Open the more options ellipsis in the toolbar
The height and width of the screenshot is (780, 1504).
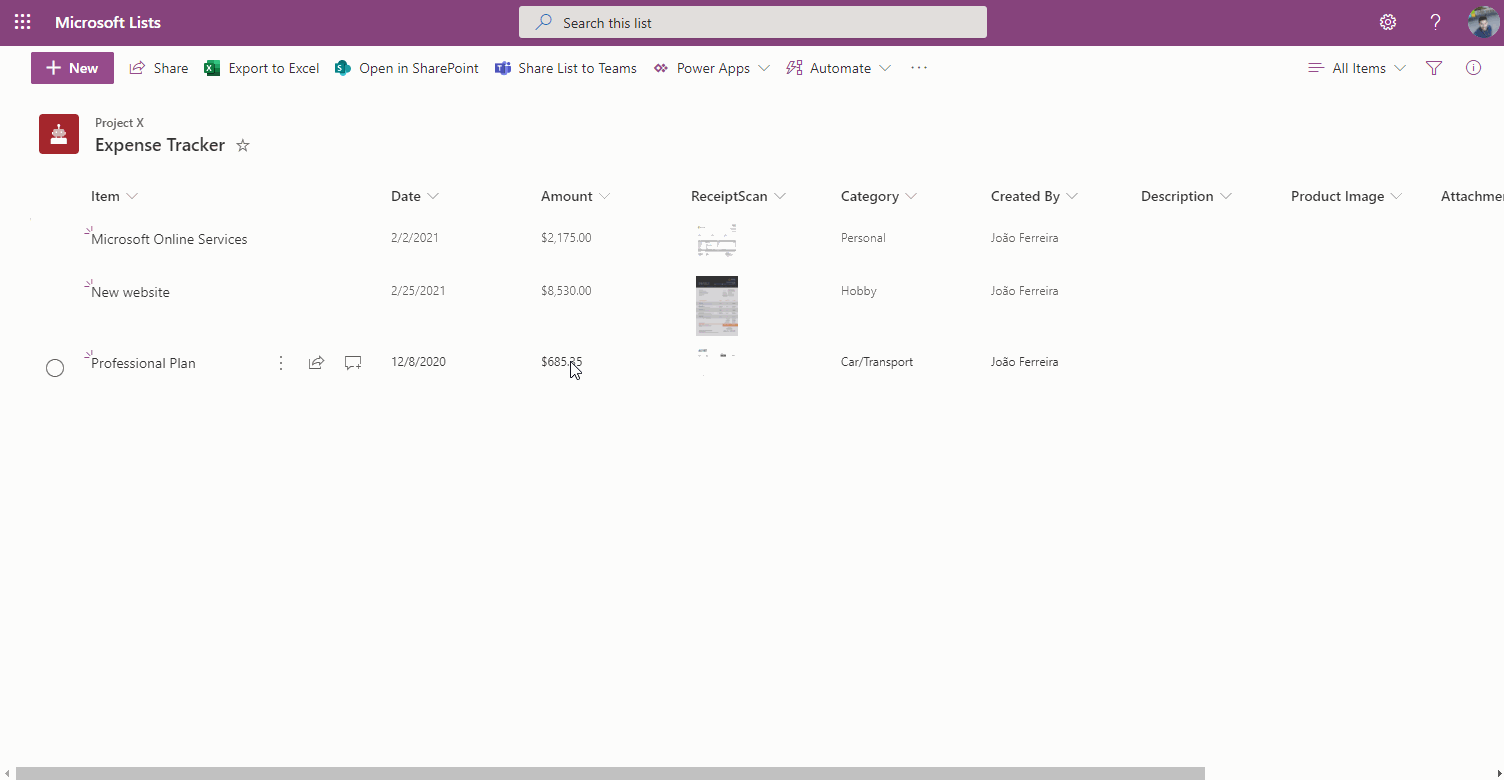coord(918,67)
